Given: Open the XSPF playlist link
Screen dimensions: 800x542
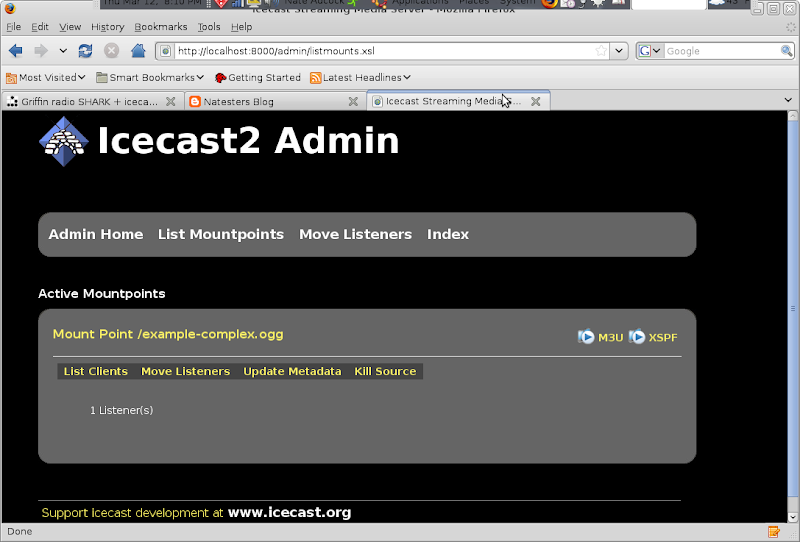Looking at the screenshot, I should (663, 337).
